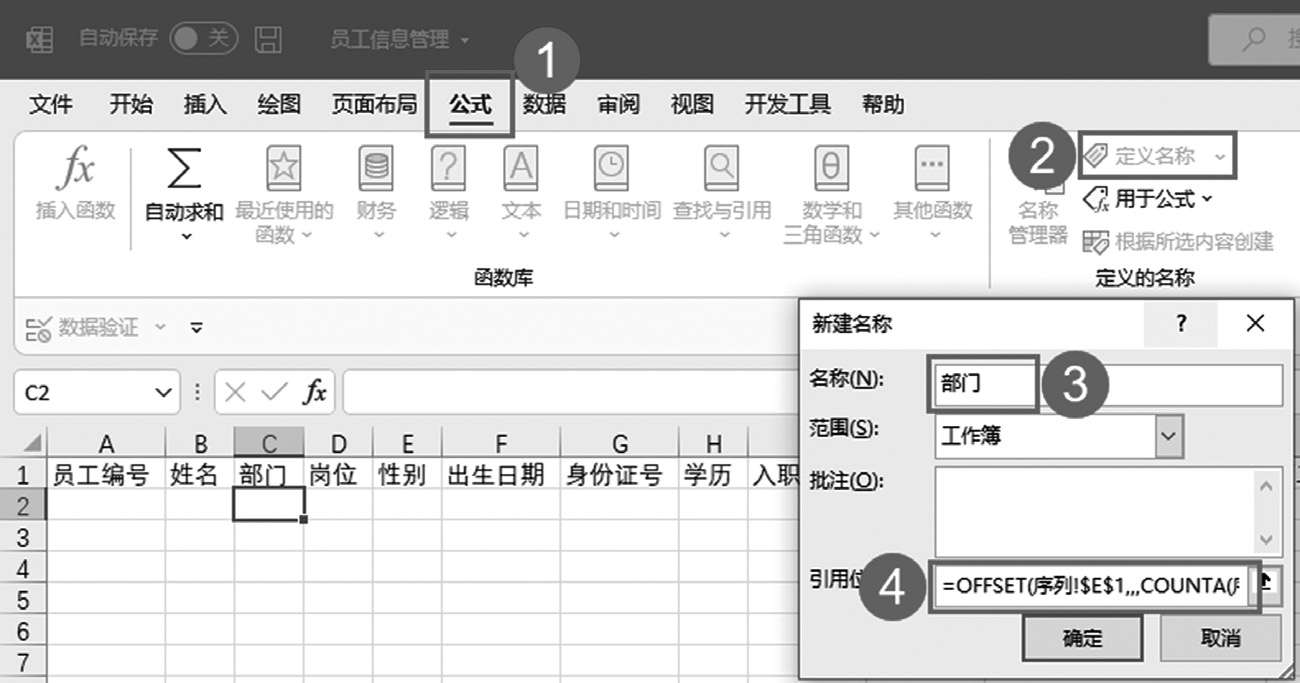Open the 逻辑 functions icon
This screenshot has height=683, width=1300.
coord(449,169)
